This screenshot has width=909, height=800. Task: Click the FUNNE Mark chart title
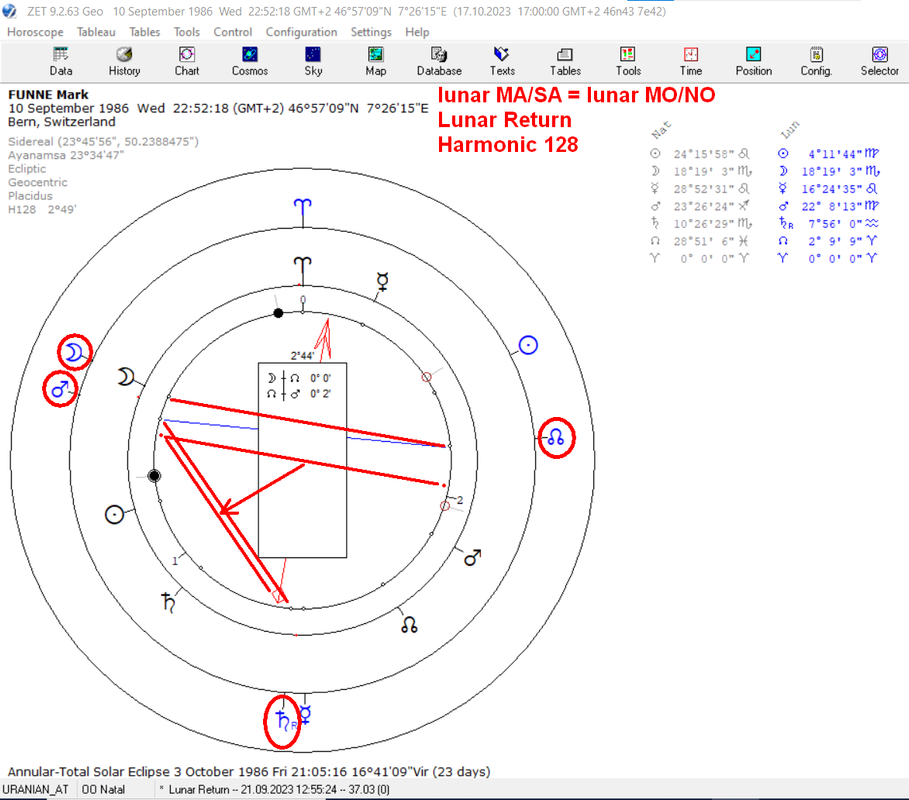[48, 94]
